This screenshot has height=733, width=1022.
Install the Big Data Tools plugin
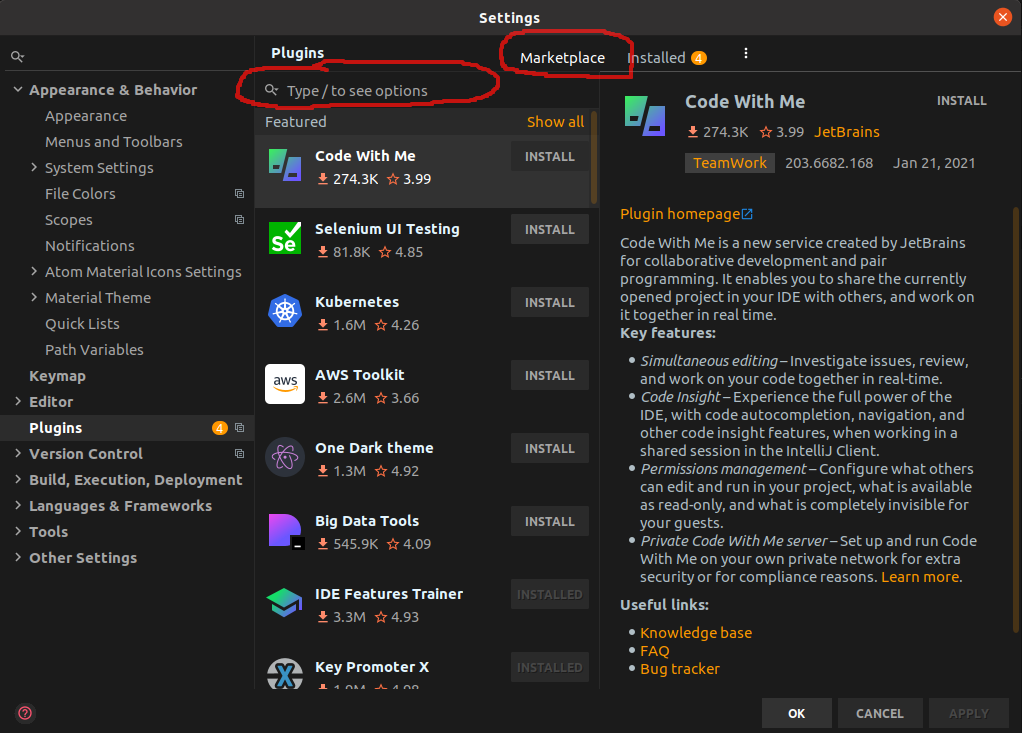click(549, 521)
